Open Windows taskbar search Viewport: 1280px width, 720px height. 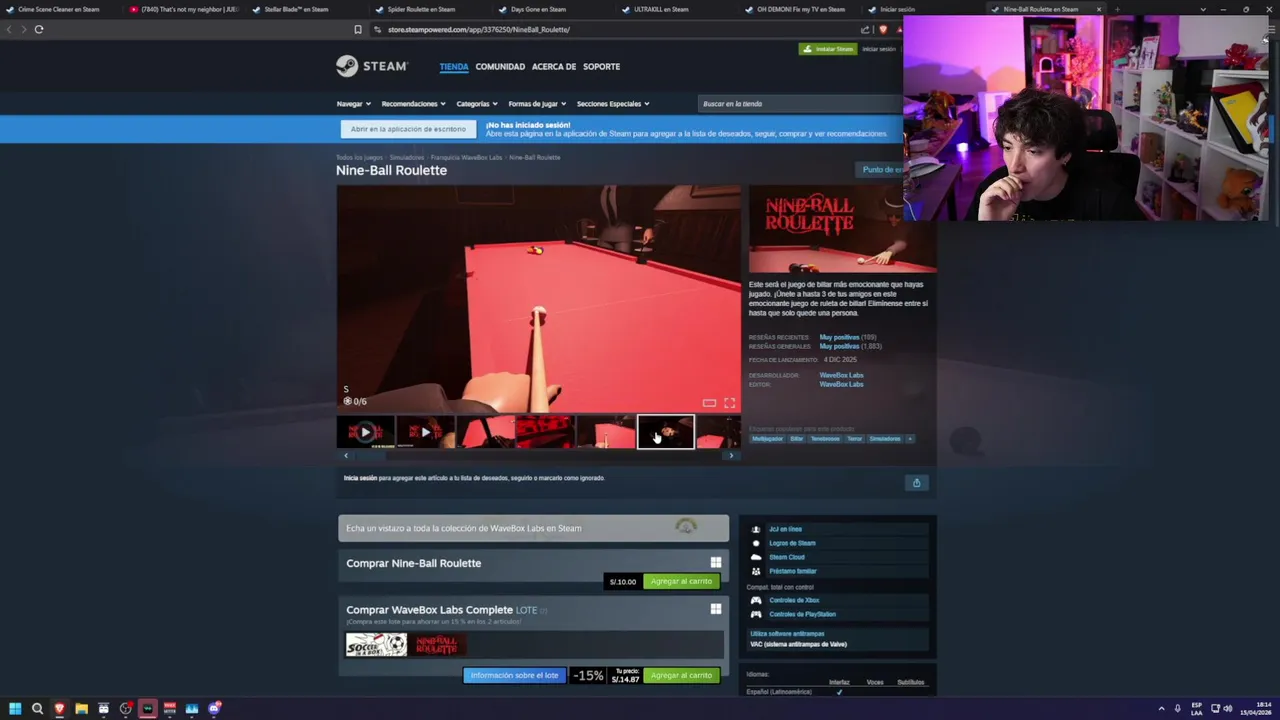37,709
